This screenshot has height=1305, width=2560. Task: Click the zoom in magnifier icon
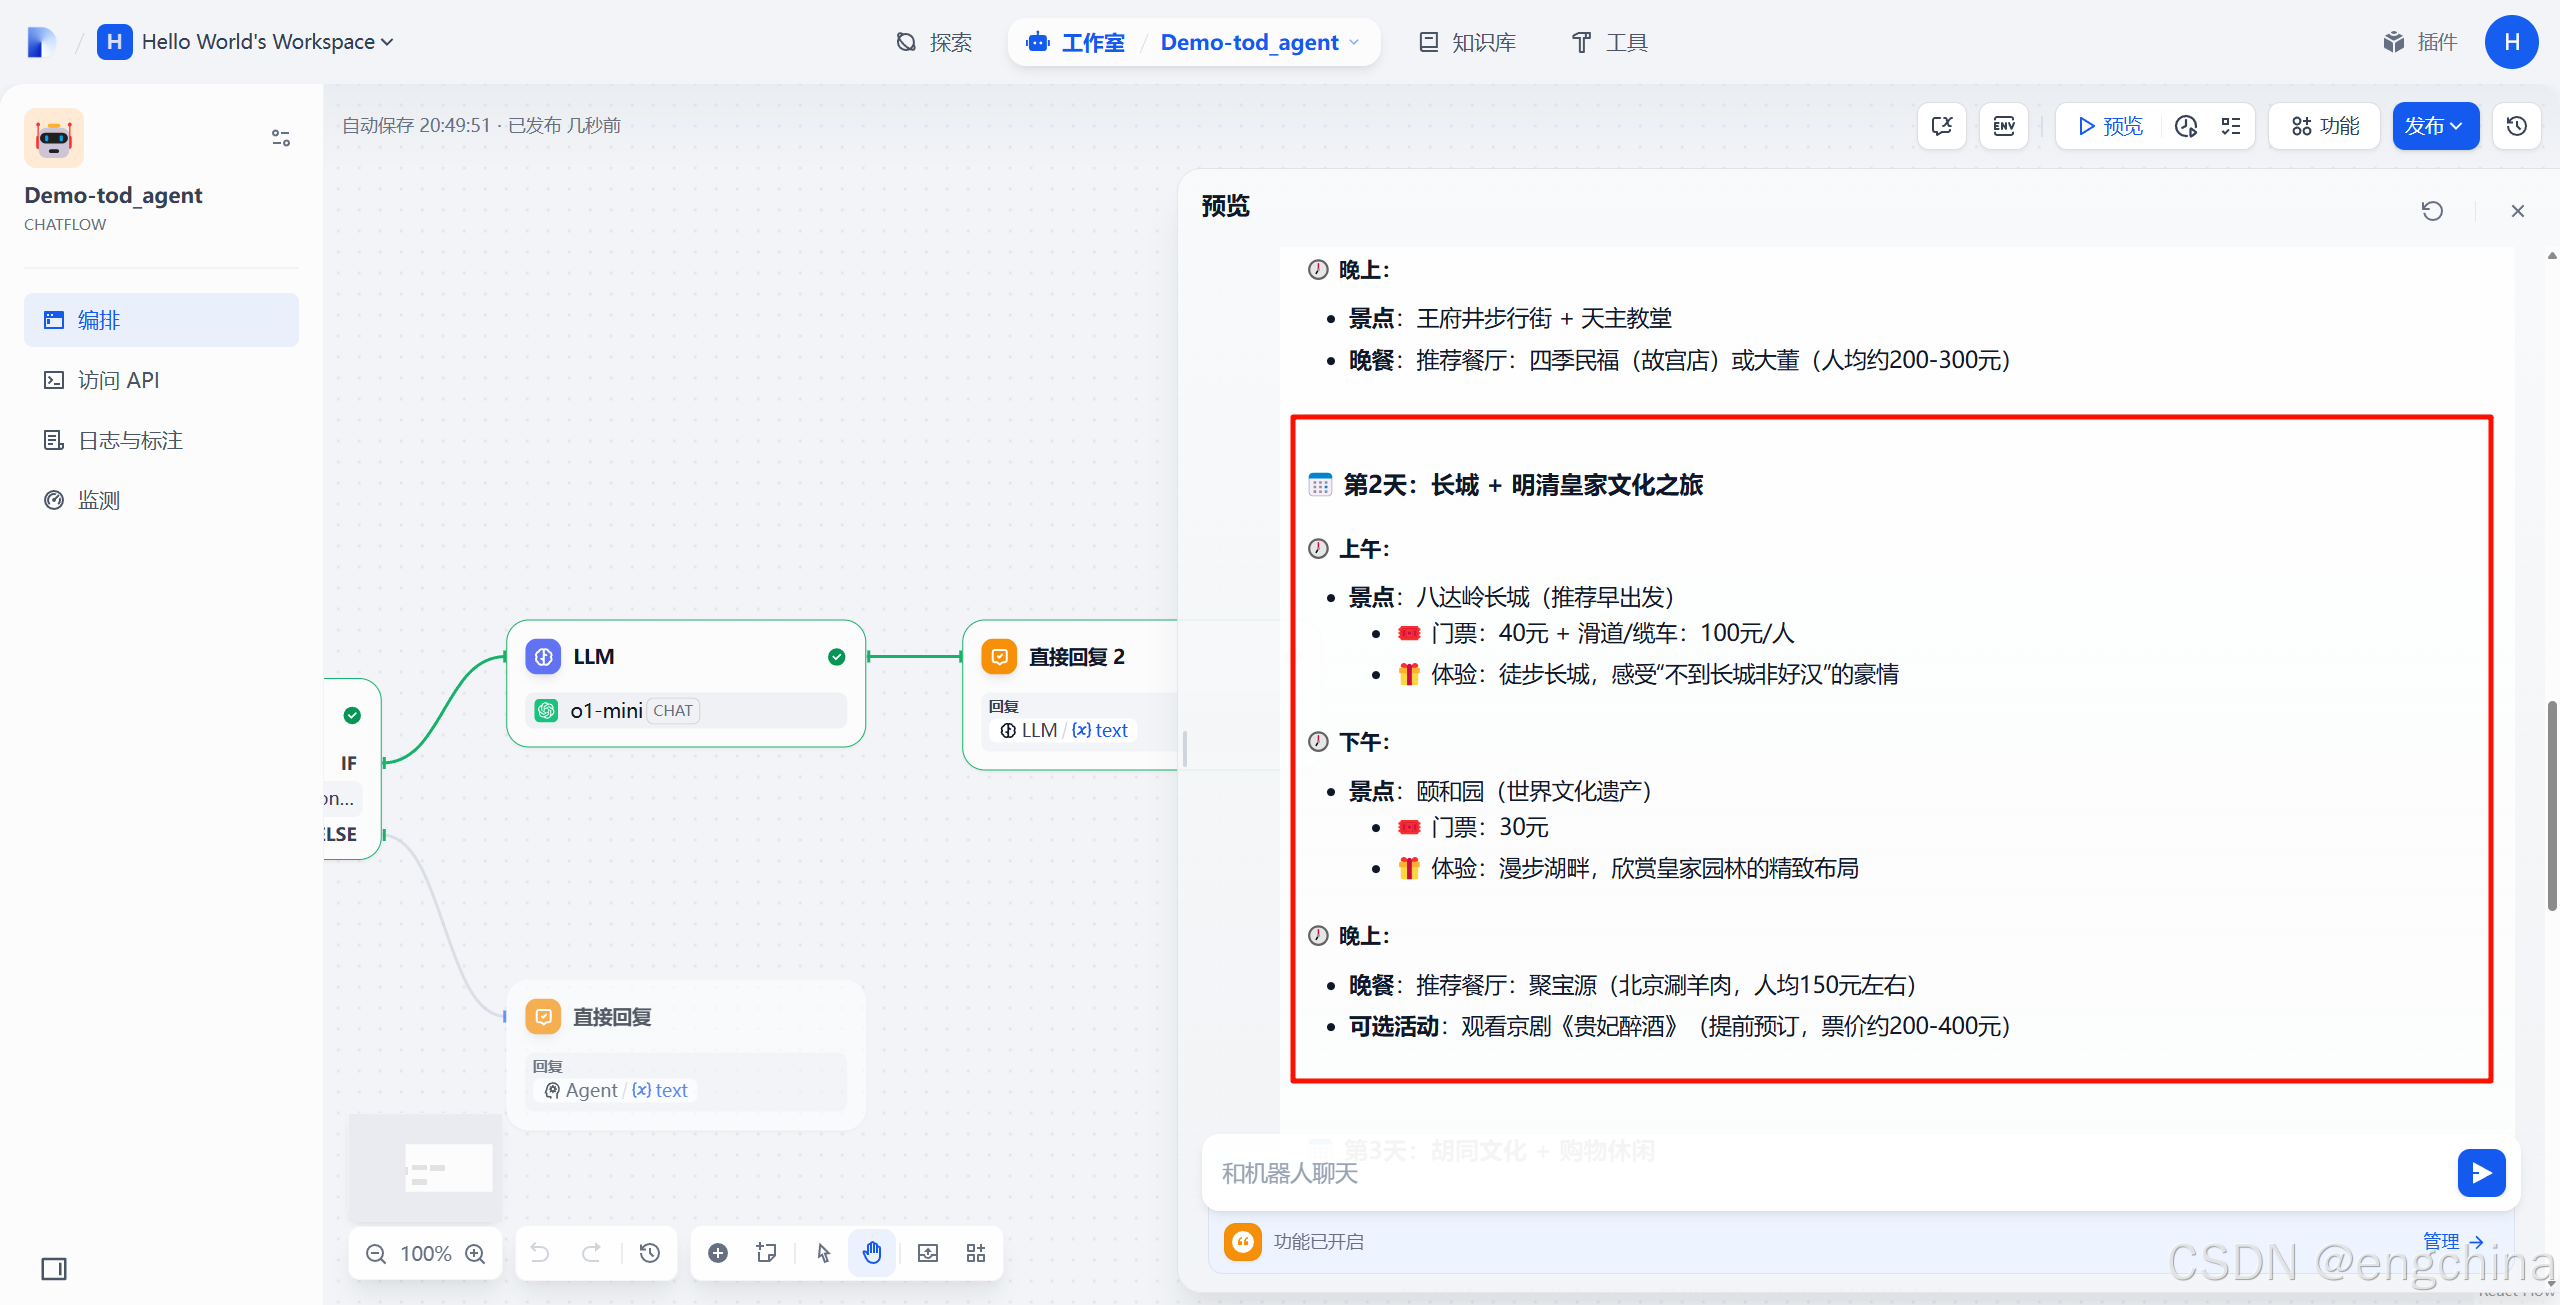pos(476,1253)
